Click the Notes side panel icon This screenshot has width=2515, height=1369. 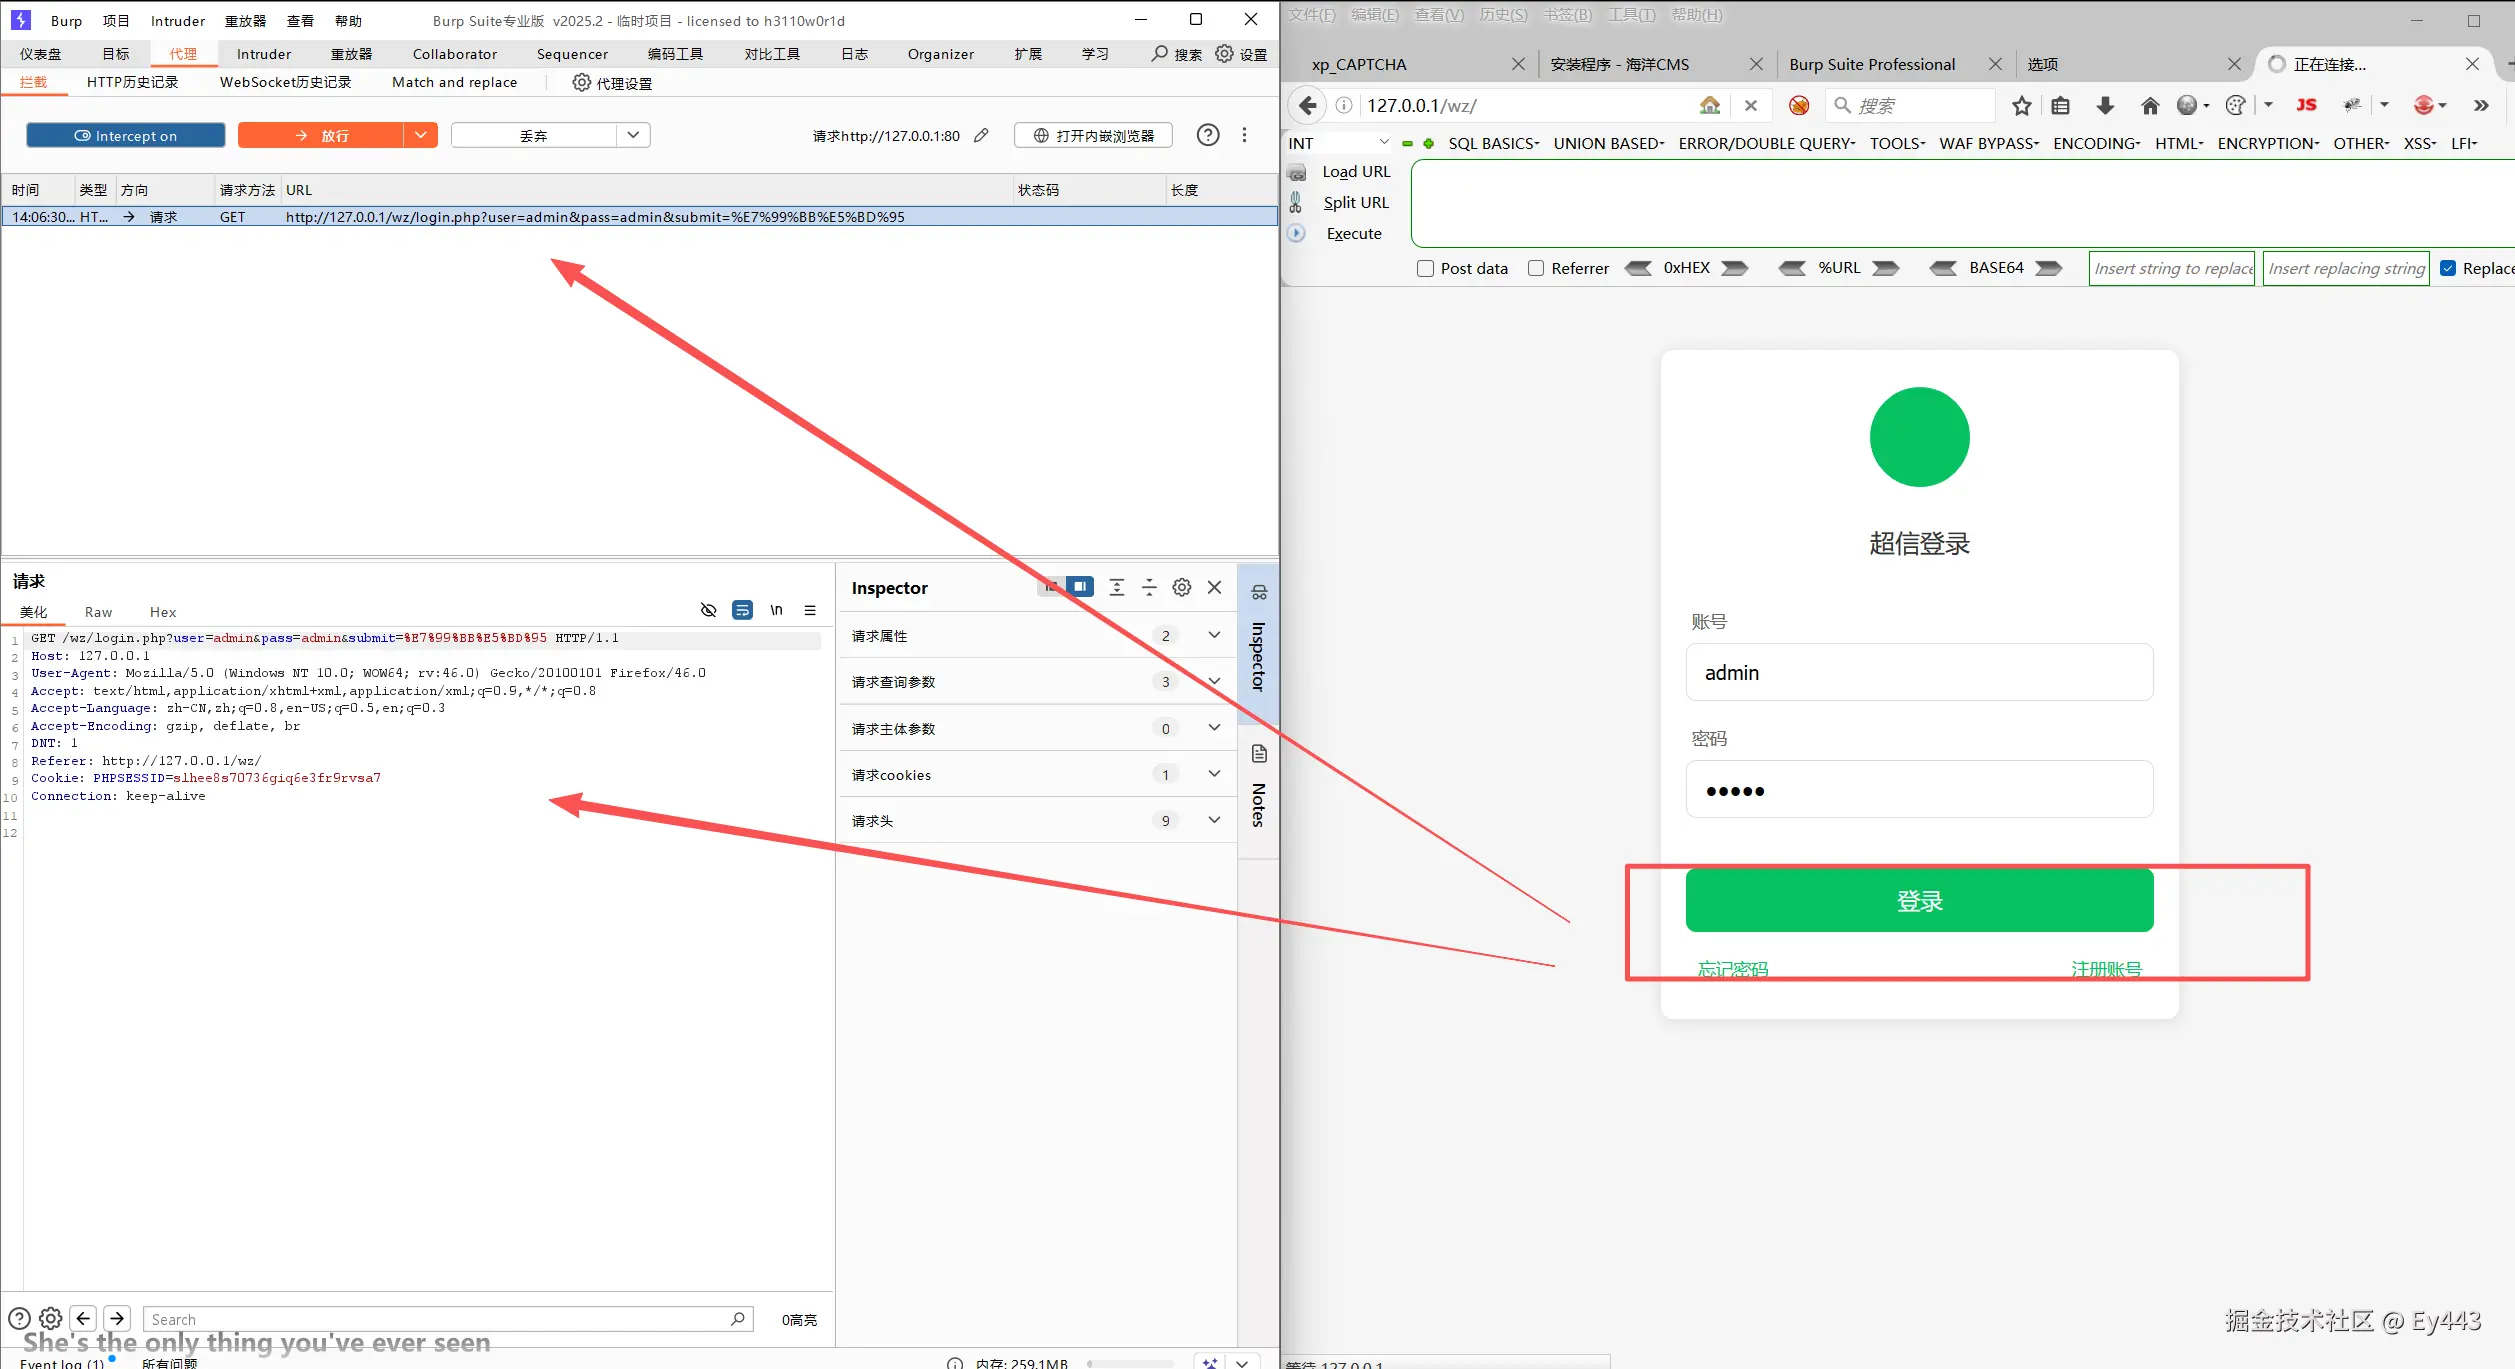tap(1259, 754)
